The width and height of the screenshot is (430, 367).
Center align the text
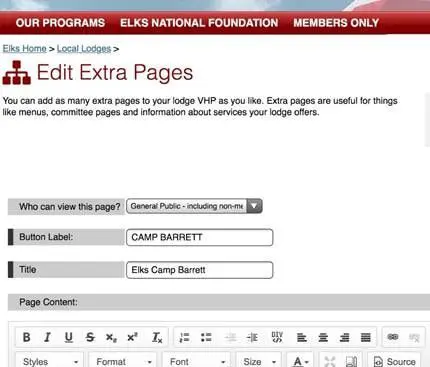click(x=323, y=337)
